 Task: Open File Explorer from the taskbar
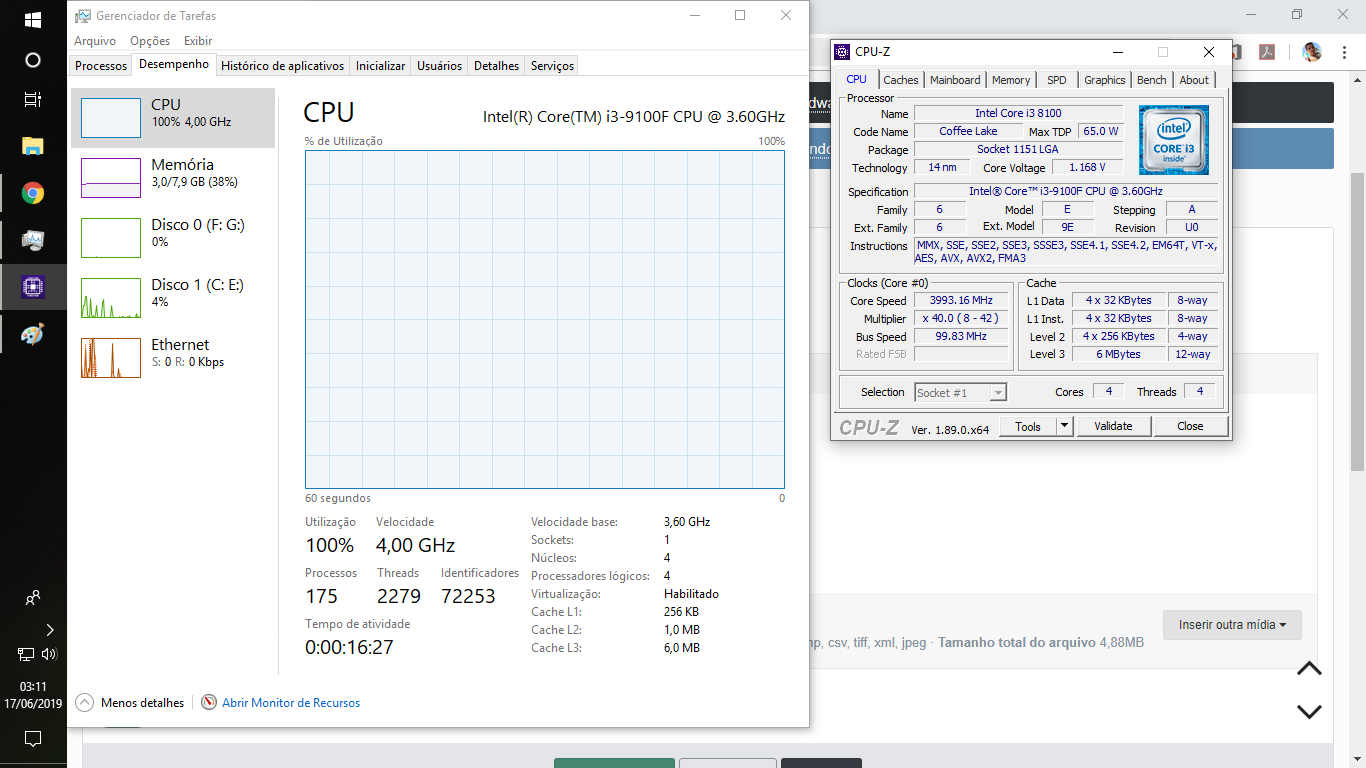coord(33,146)
